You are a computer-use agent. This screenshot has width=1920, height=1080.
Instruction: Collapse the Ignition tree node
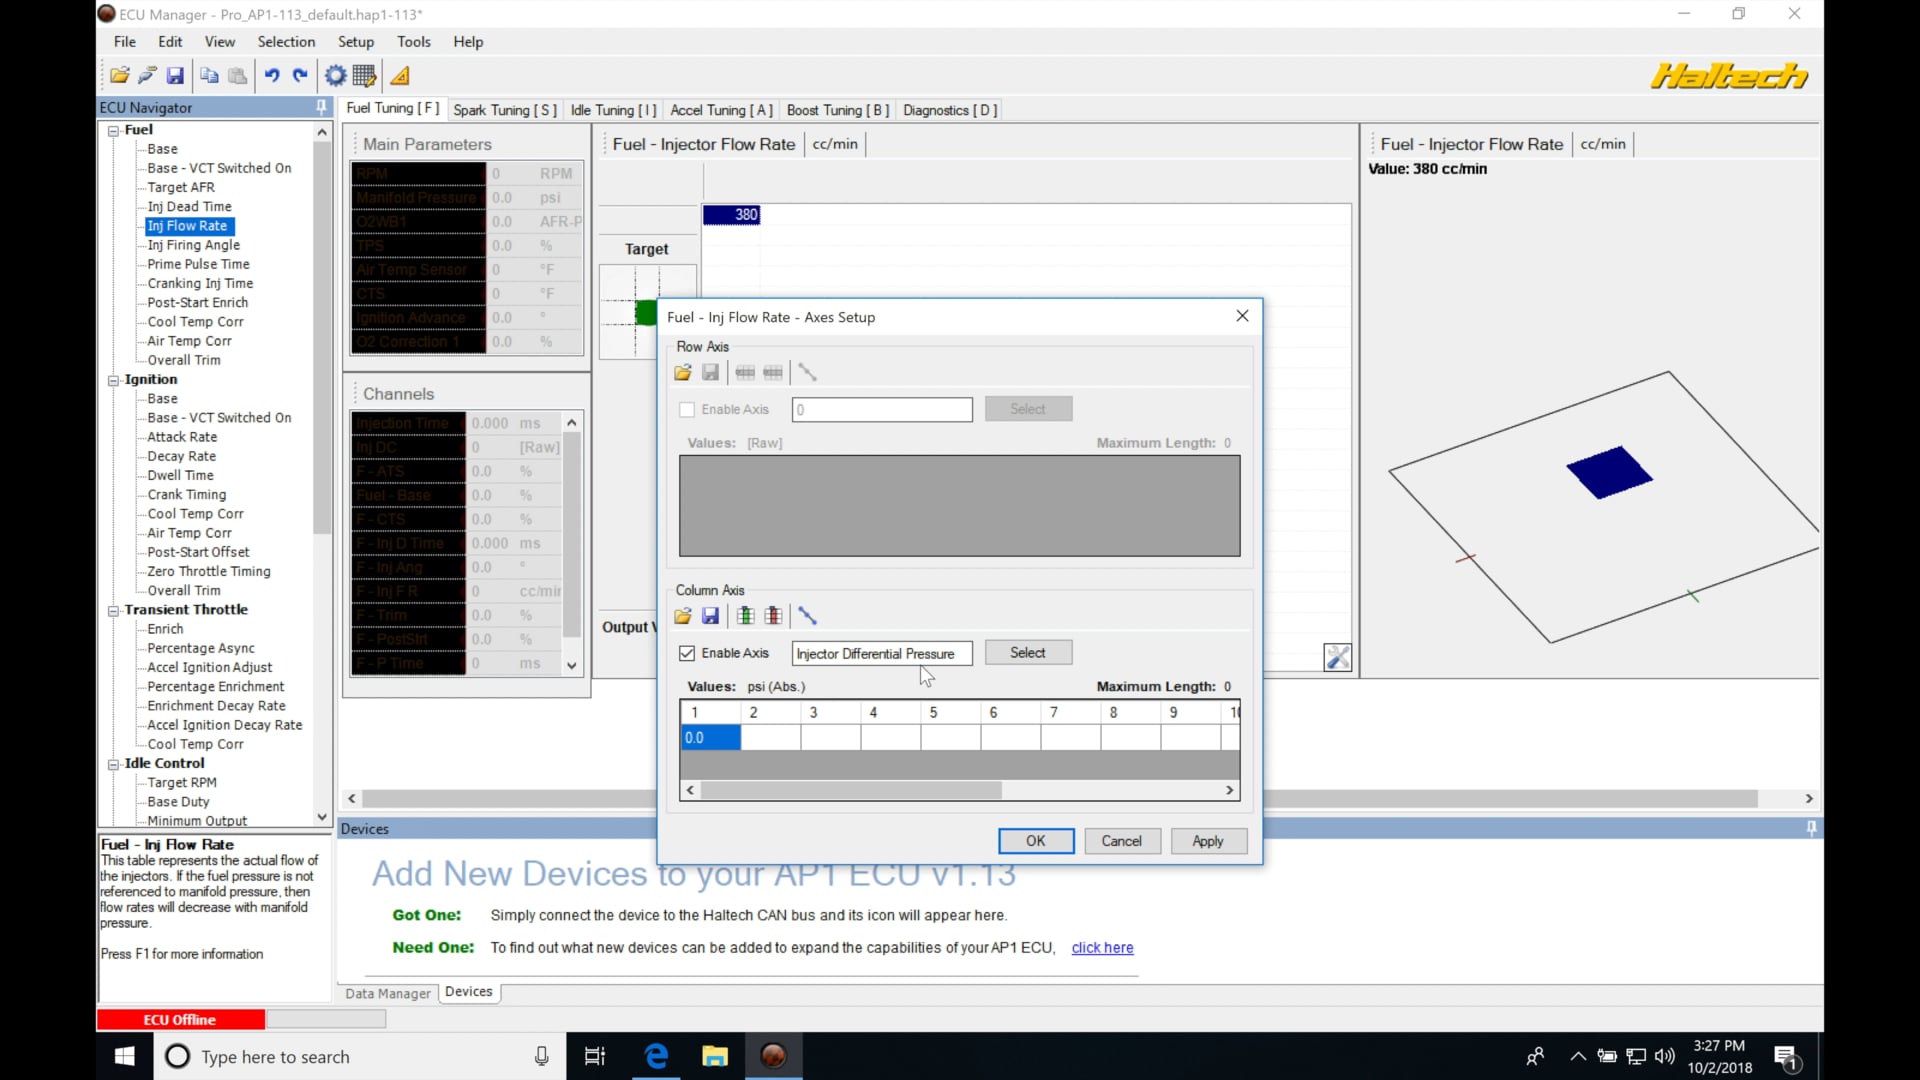tap(113, 380)
